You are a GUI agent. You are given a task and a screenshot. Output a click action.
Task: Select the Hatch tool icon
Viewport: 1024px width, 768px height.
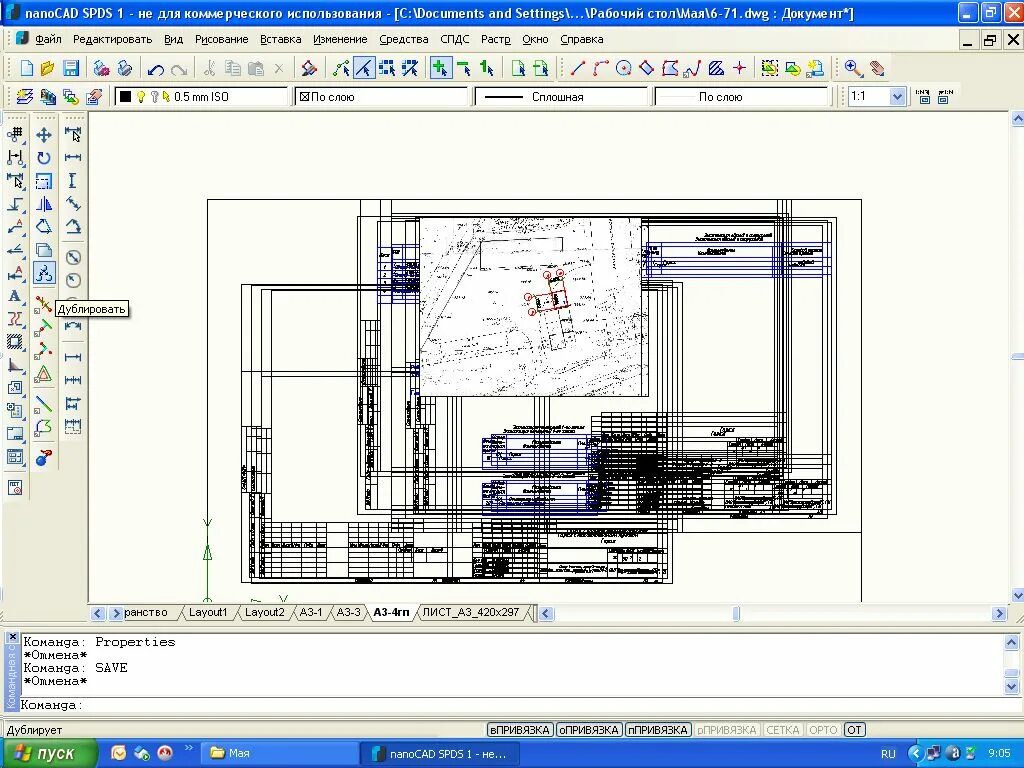[716, 68]
